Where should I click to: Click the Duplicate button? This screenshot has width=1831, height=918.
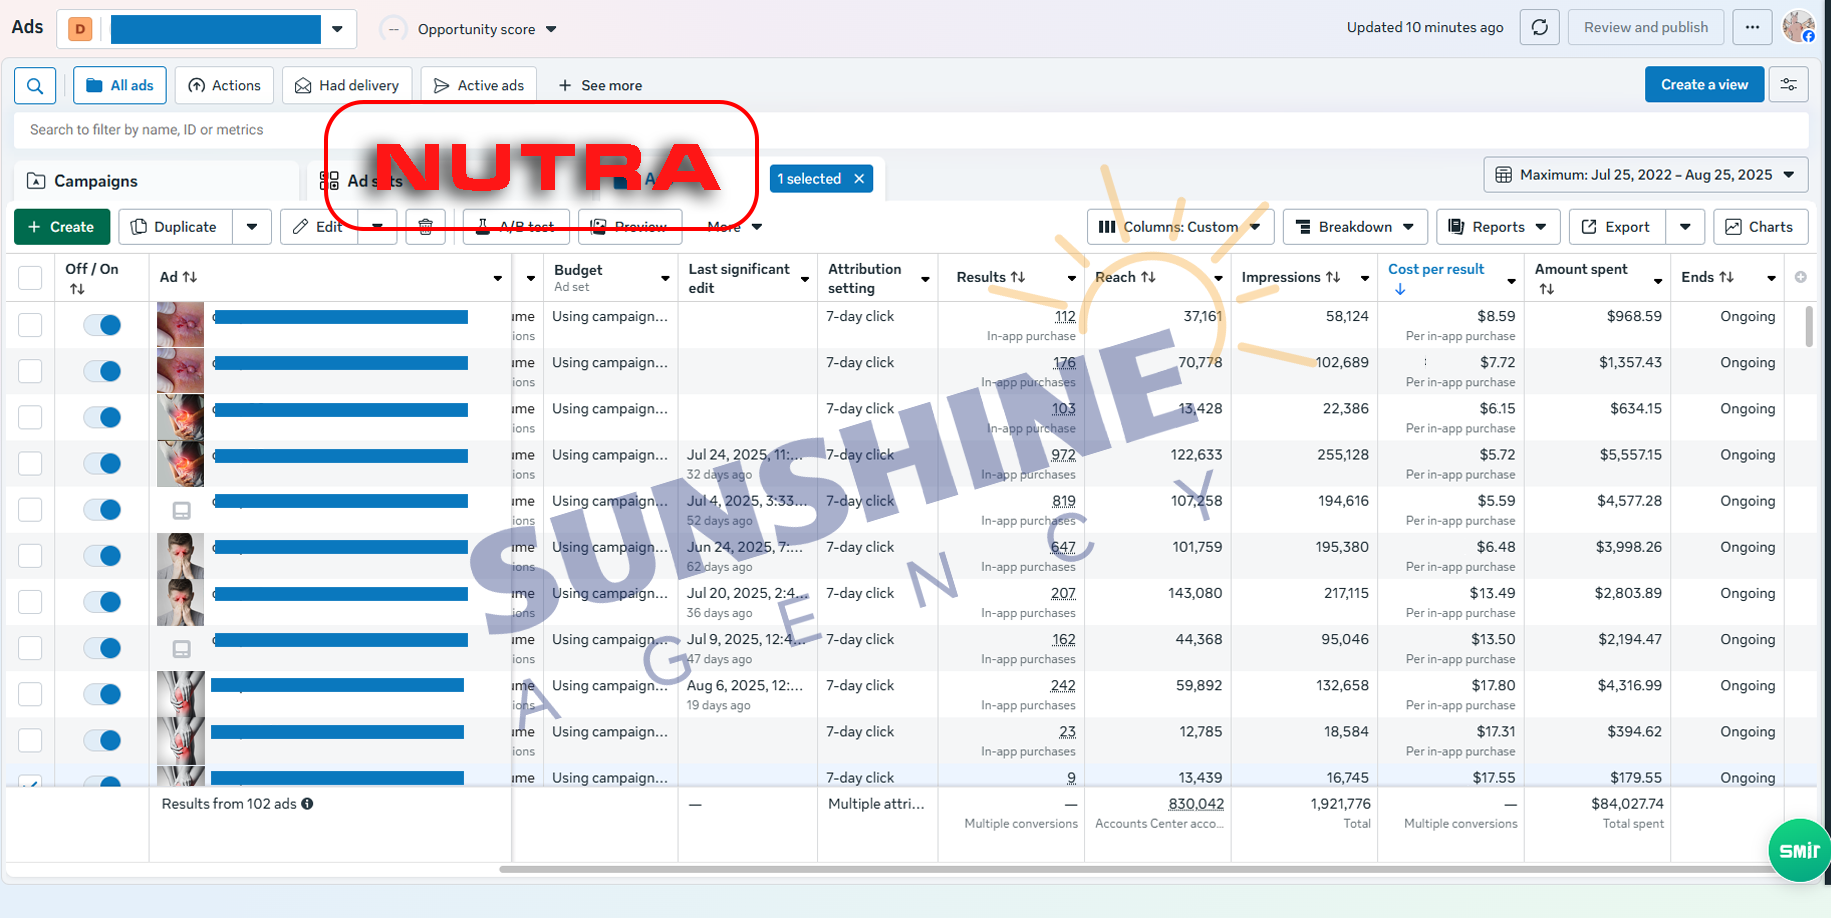[x=175, y=227]
